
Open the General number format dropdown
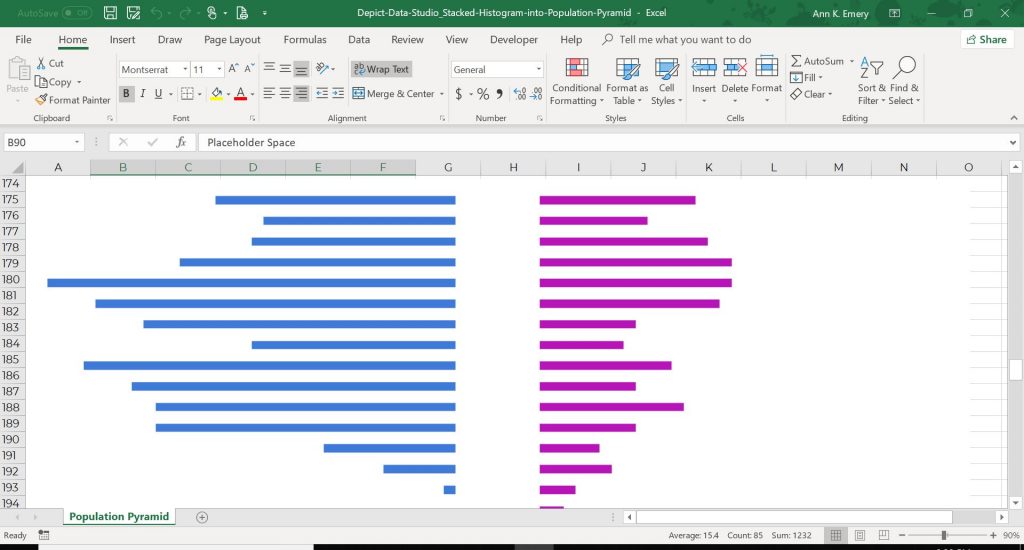[538, 69]
